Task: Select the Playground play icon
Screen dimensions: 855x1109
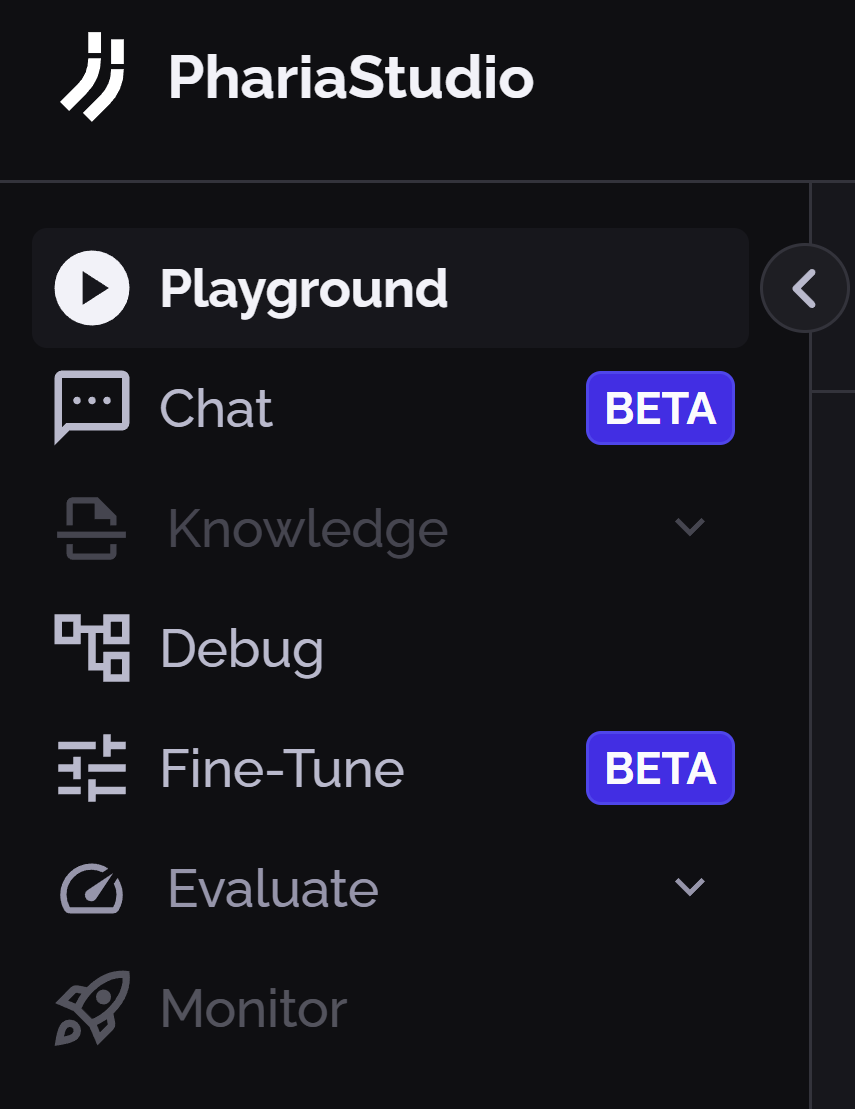Action: [90, 287]
